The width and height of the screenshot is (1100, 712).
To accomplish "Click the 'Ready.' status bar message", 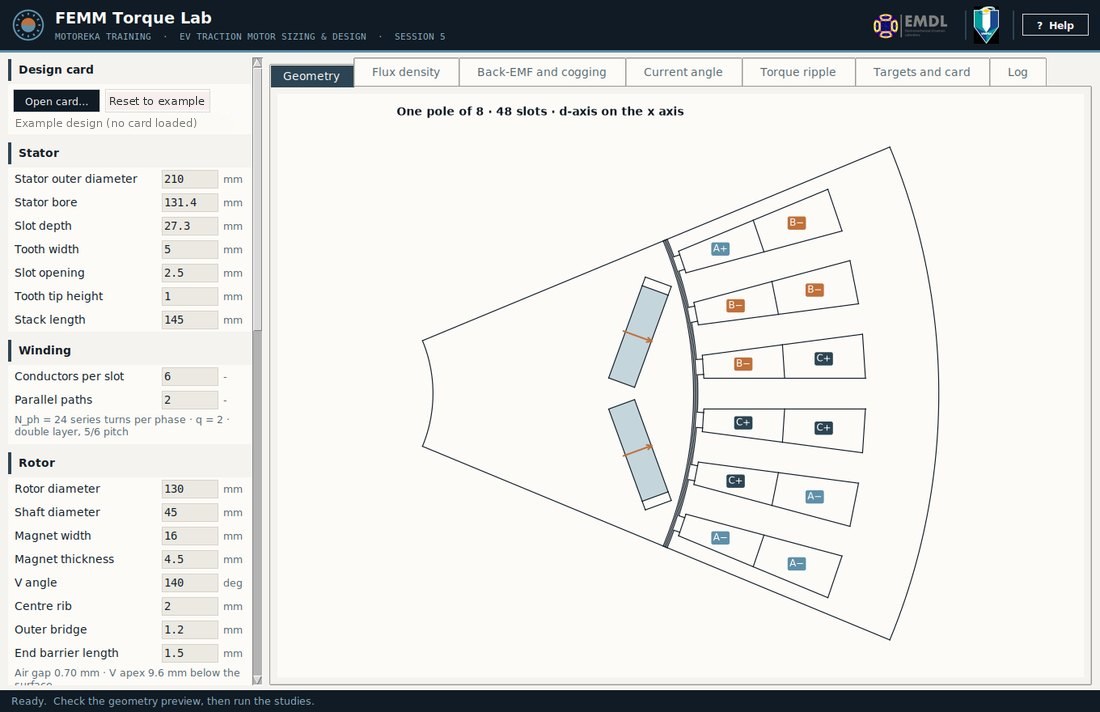I will pos(163,701).
